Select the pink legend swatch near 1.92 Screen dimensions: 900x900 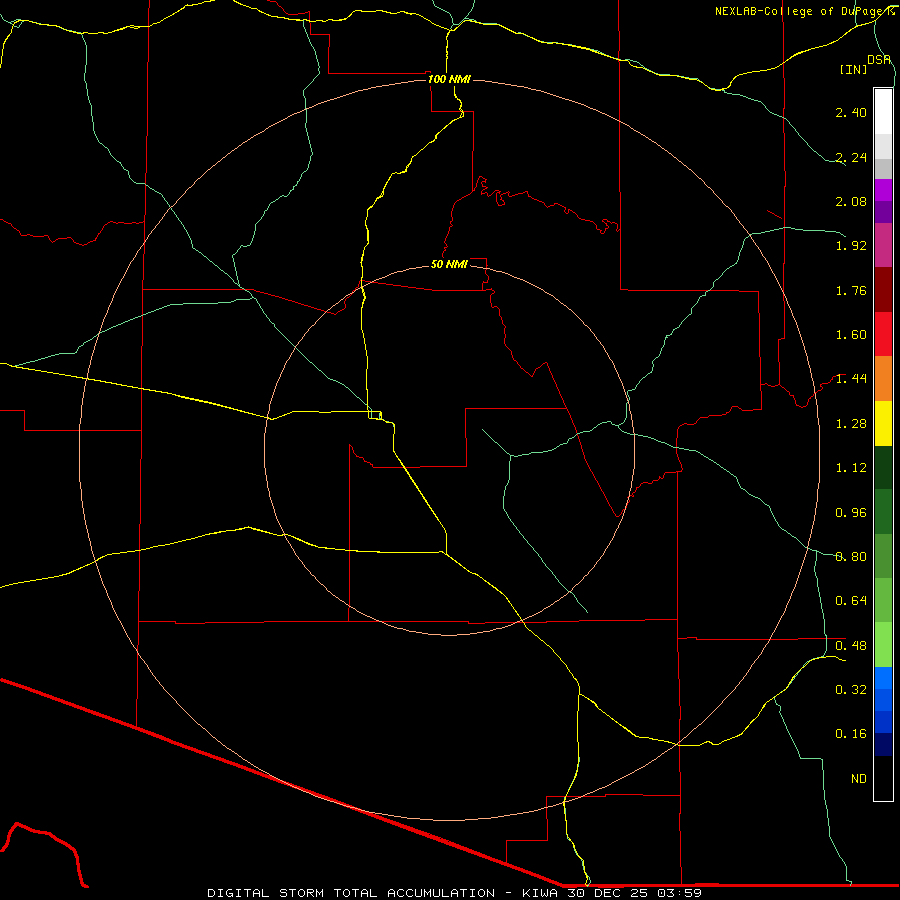pos(883,245)
